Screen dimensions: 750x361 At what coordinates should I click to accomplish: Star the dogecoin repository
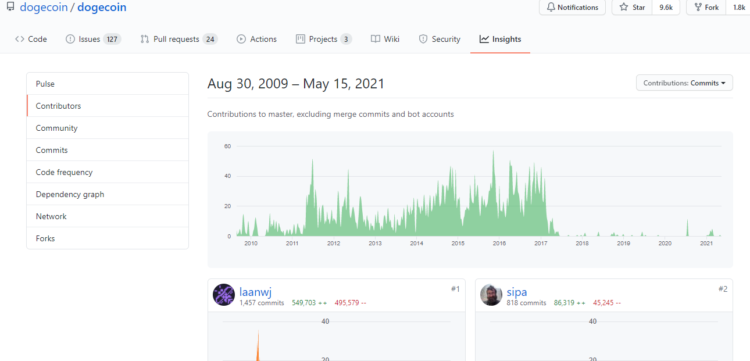click(x=633, y=8)
